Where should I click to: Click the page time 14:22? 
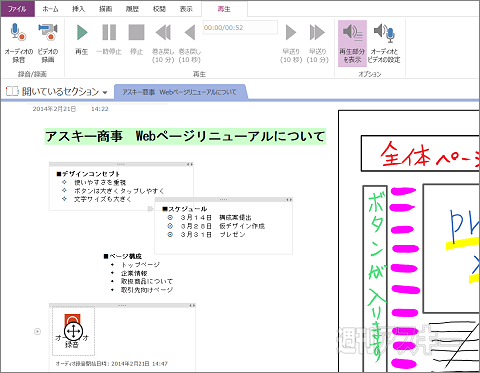pyautogui.click(x=100, y=109)
